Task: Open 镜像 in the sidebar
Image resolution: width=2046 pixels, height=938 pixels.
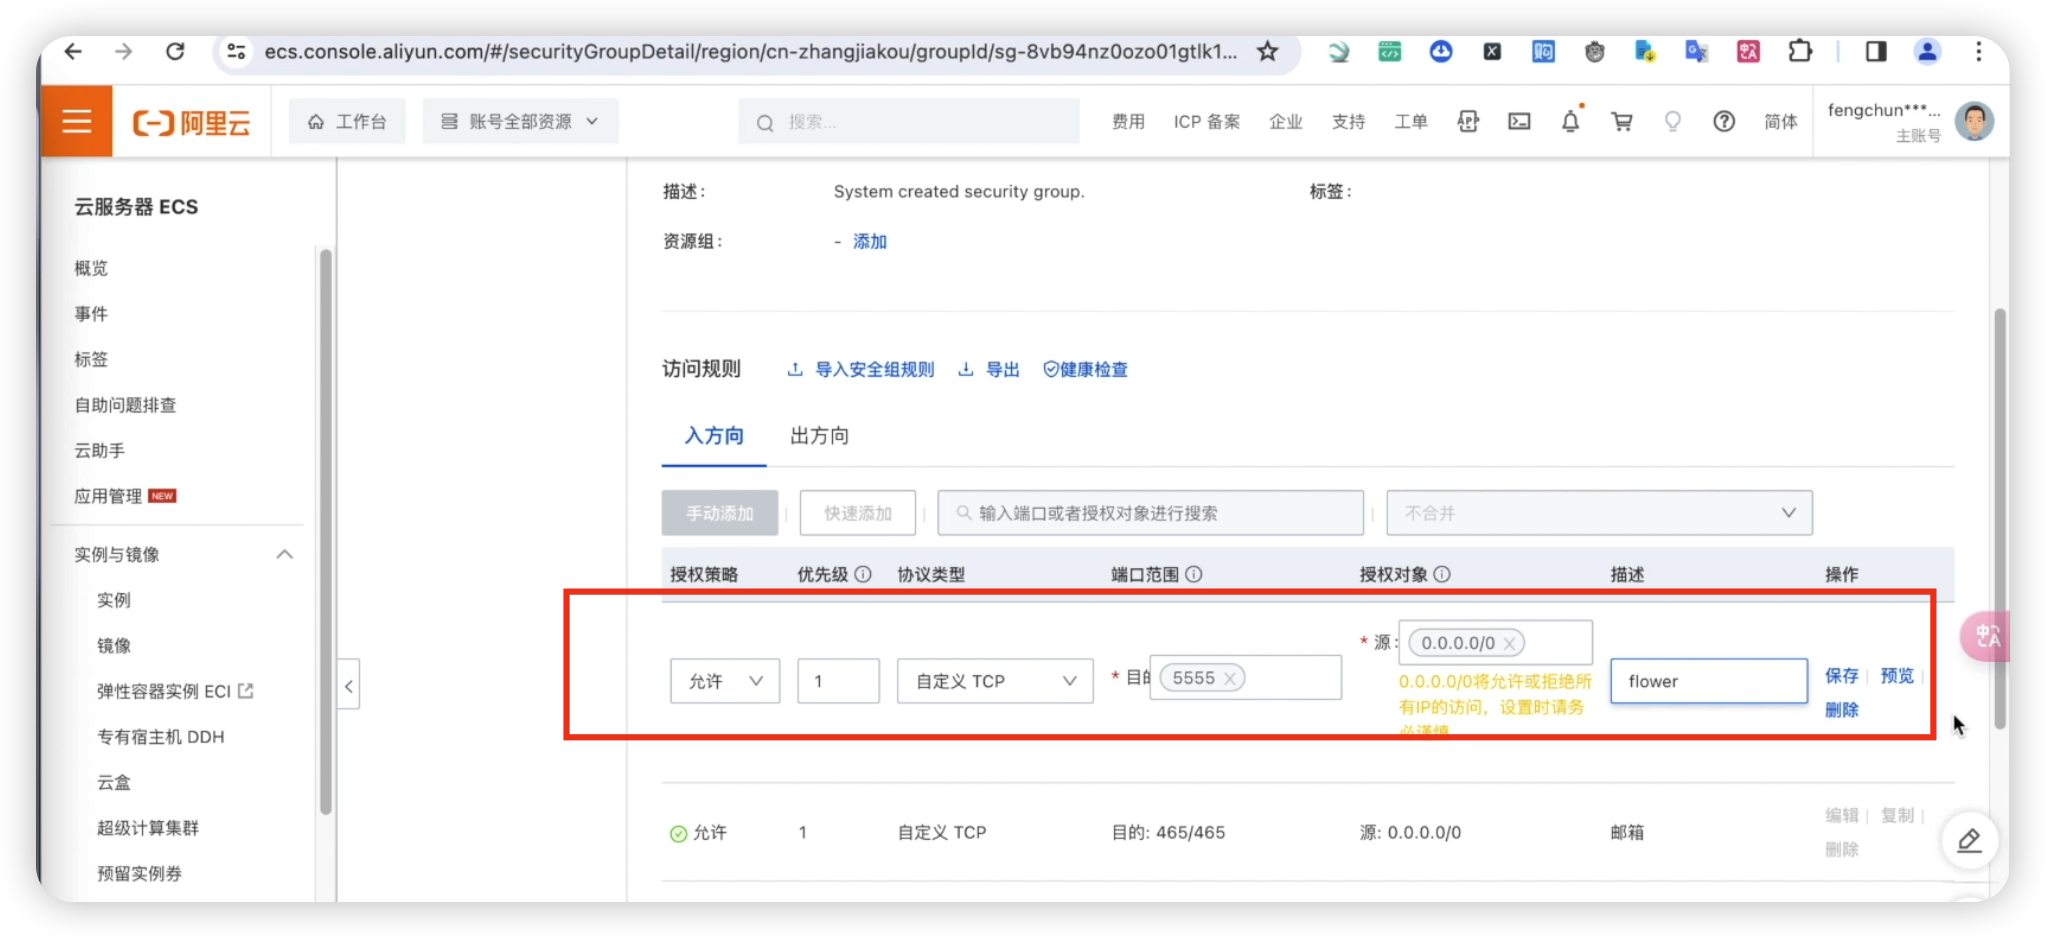Action: tap(114, 646)
